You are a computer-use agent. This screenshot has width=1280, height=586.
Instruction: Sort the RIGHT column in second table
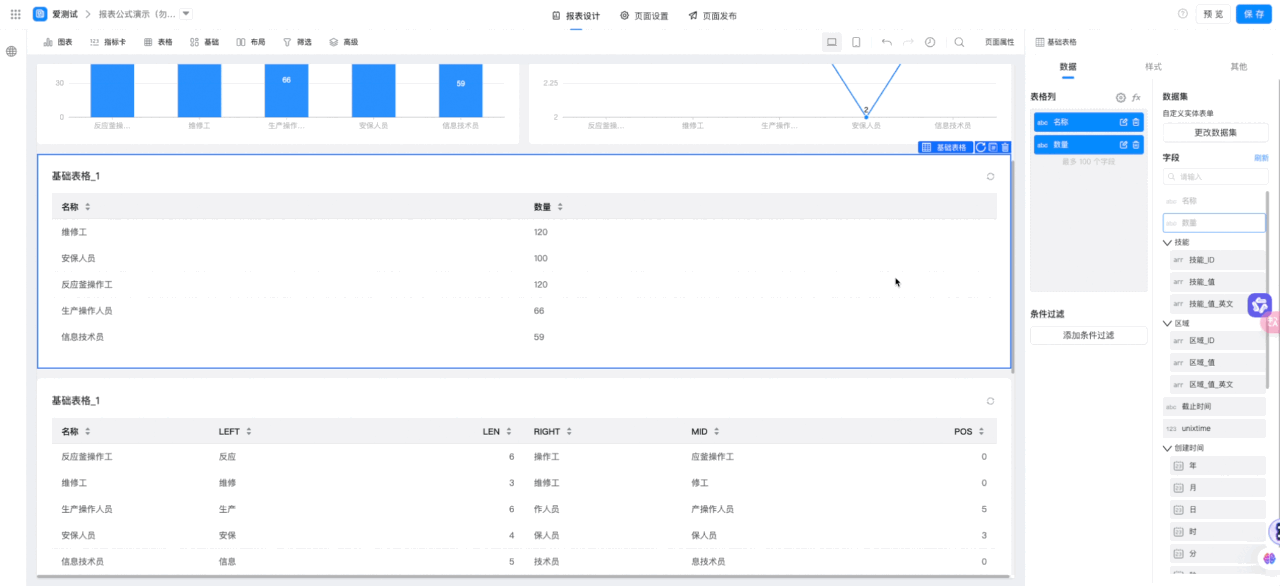pyautogui.click(x=570, y=432)
